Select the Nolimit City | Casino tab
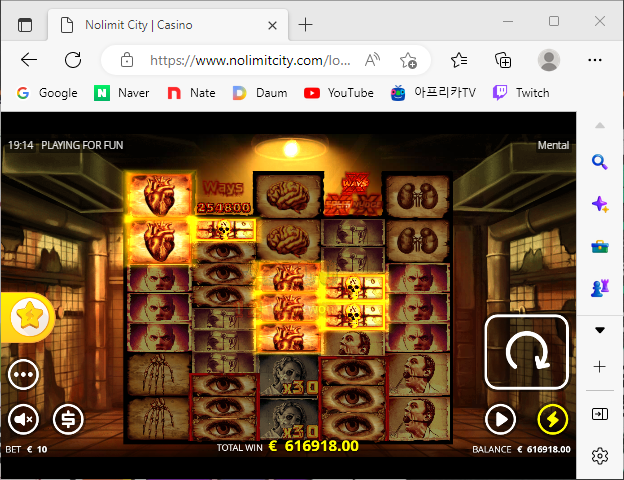 [168, 25]
